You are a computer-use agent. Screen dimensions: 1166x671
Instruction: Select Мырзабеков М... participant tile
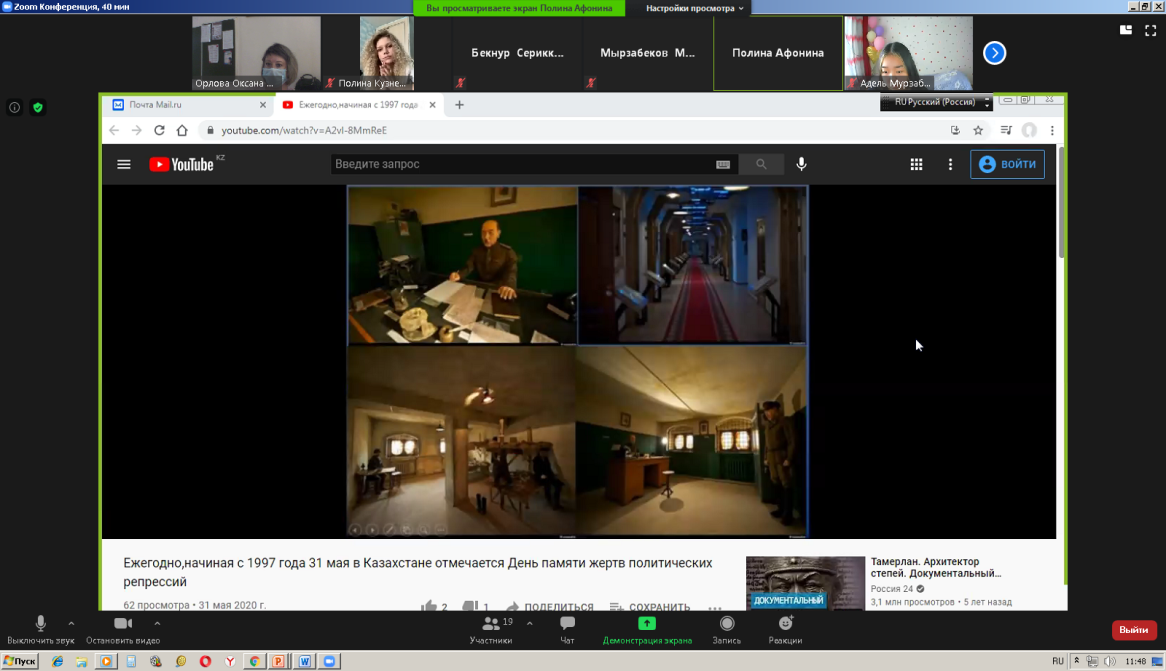coord(647,53)
